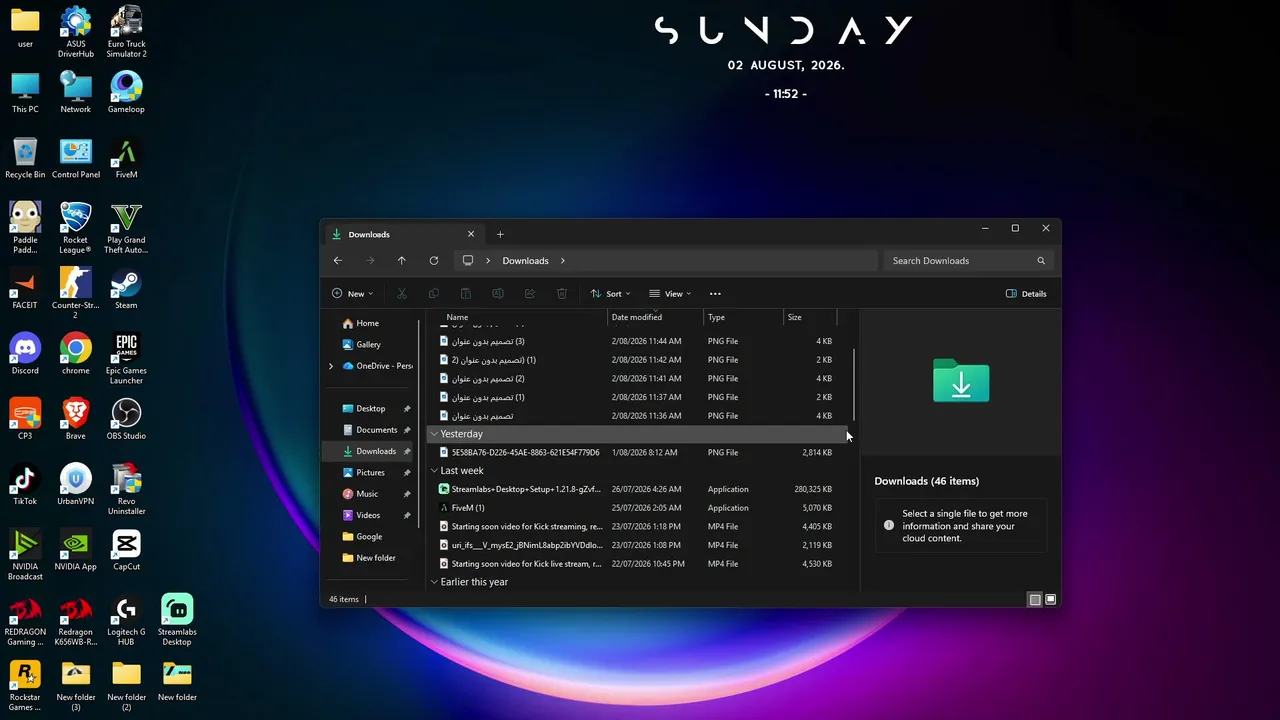The height and width of the screenshot is (720, 1280).
Task: Collapse the Last week file group
Action: 434,471
